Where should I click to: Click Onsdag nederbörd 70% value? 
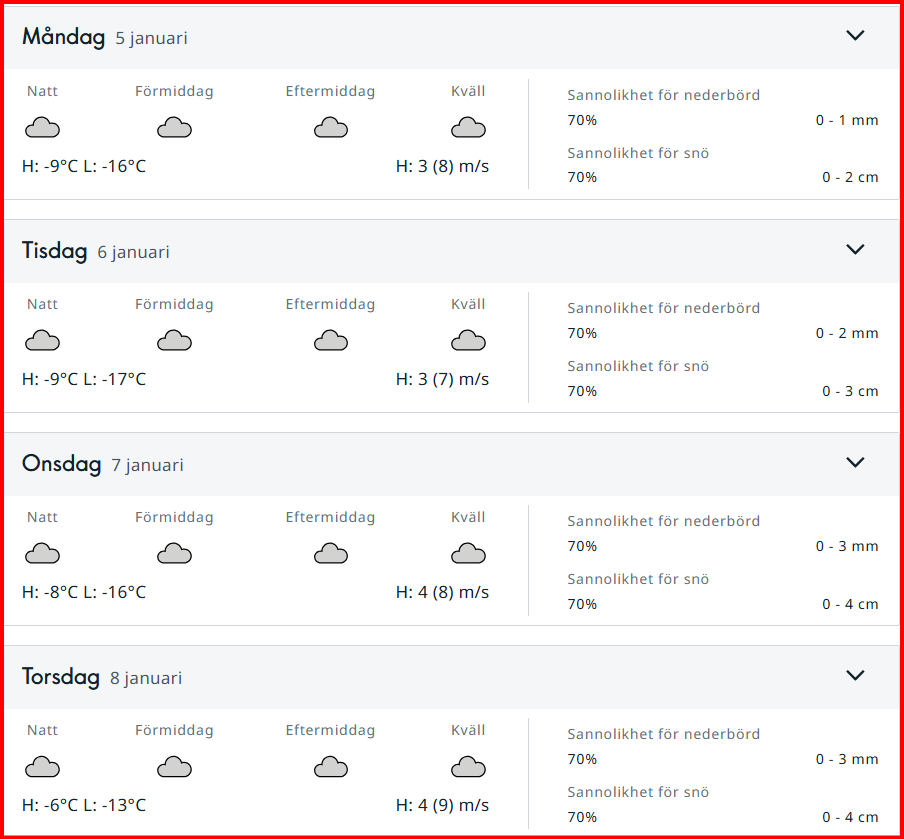[582, 546]
